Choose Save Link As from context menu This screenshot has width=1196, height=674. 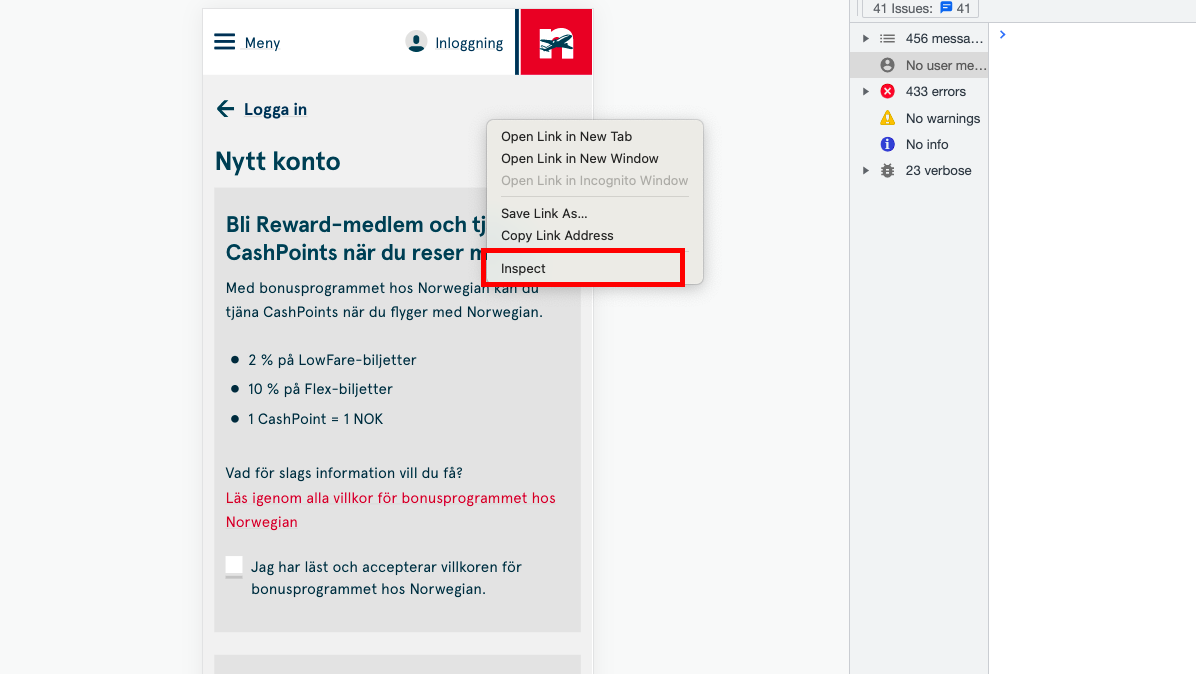(544, 213)
